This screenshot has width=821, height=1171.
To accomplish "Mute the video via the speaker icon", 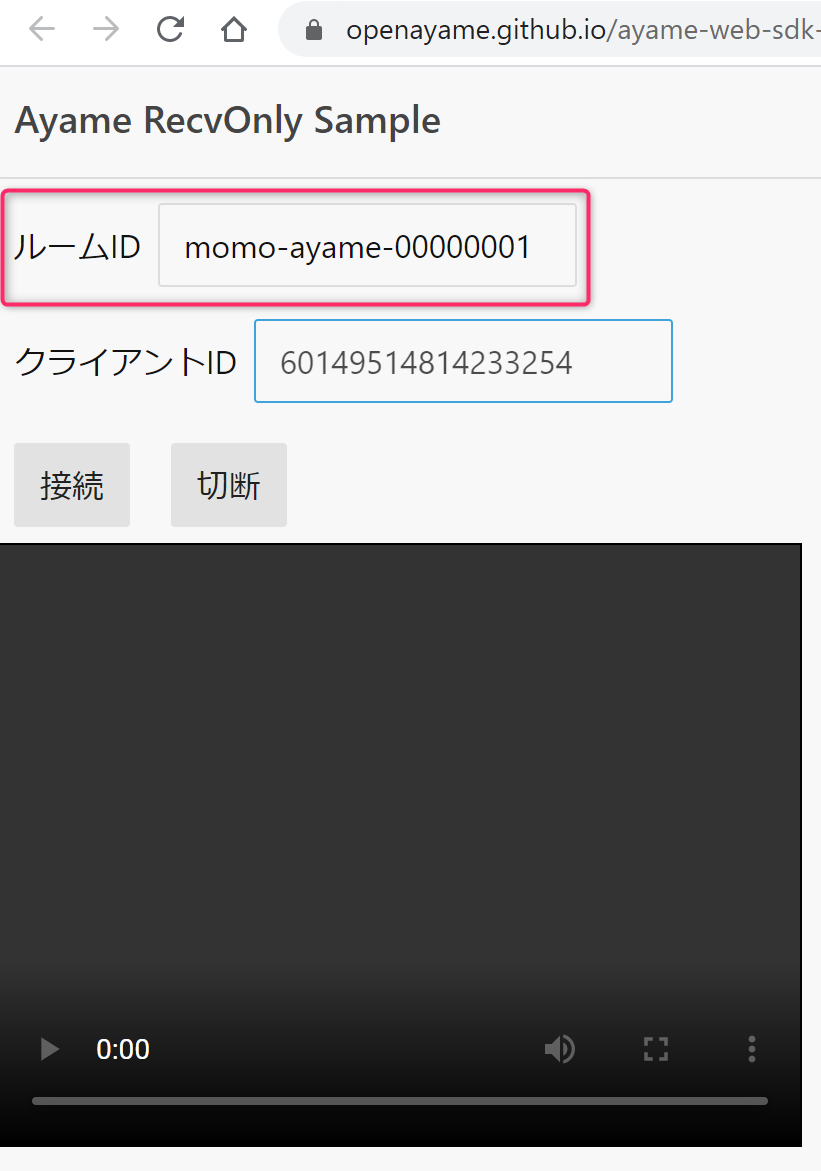I will (560, 1049).
